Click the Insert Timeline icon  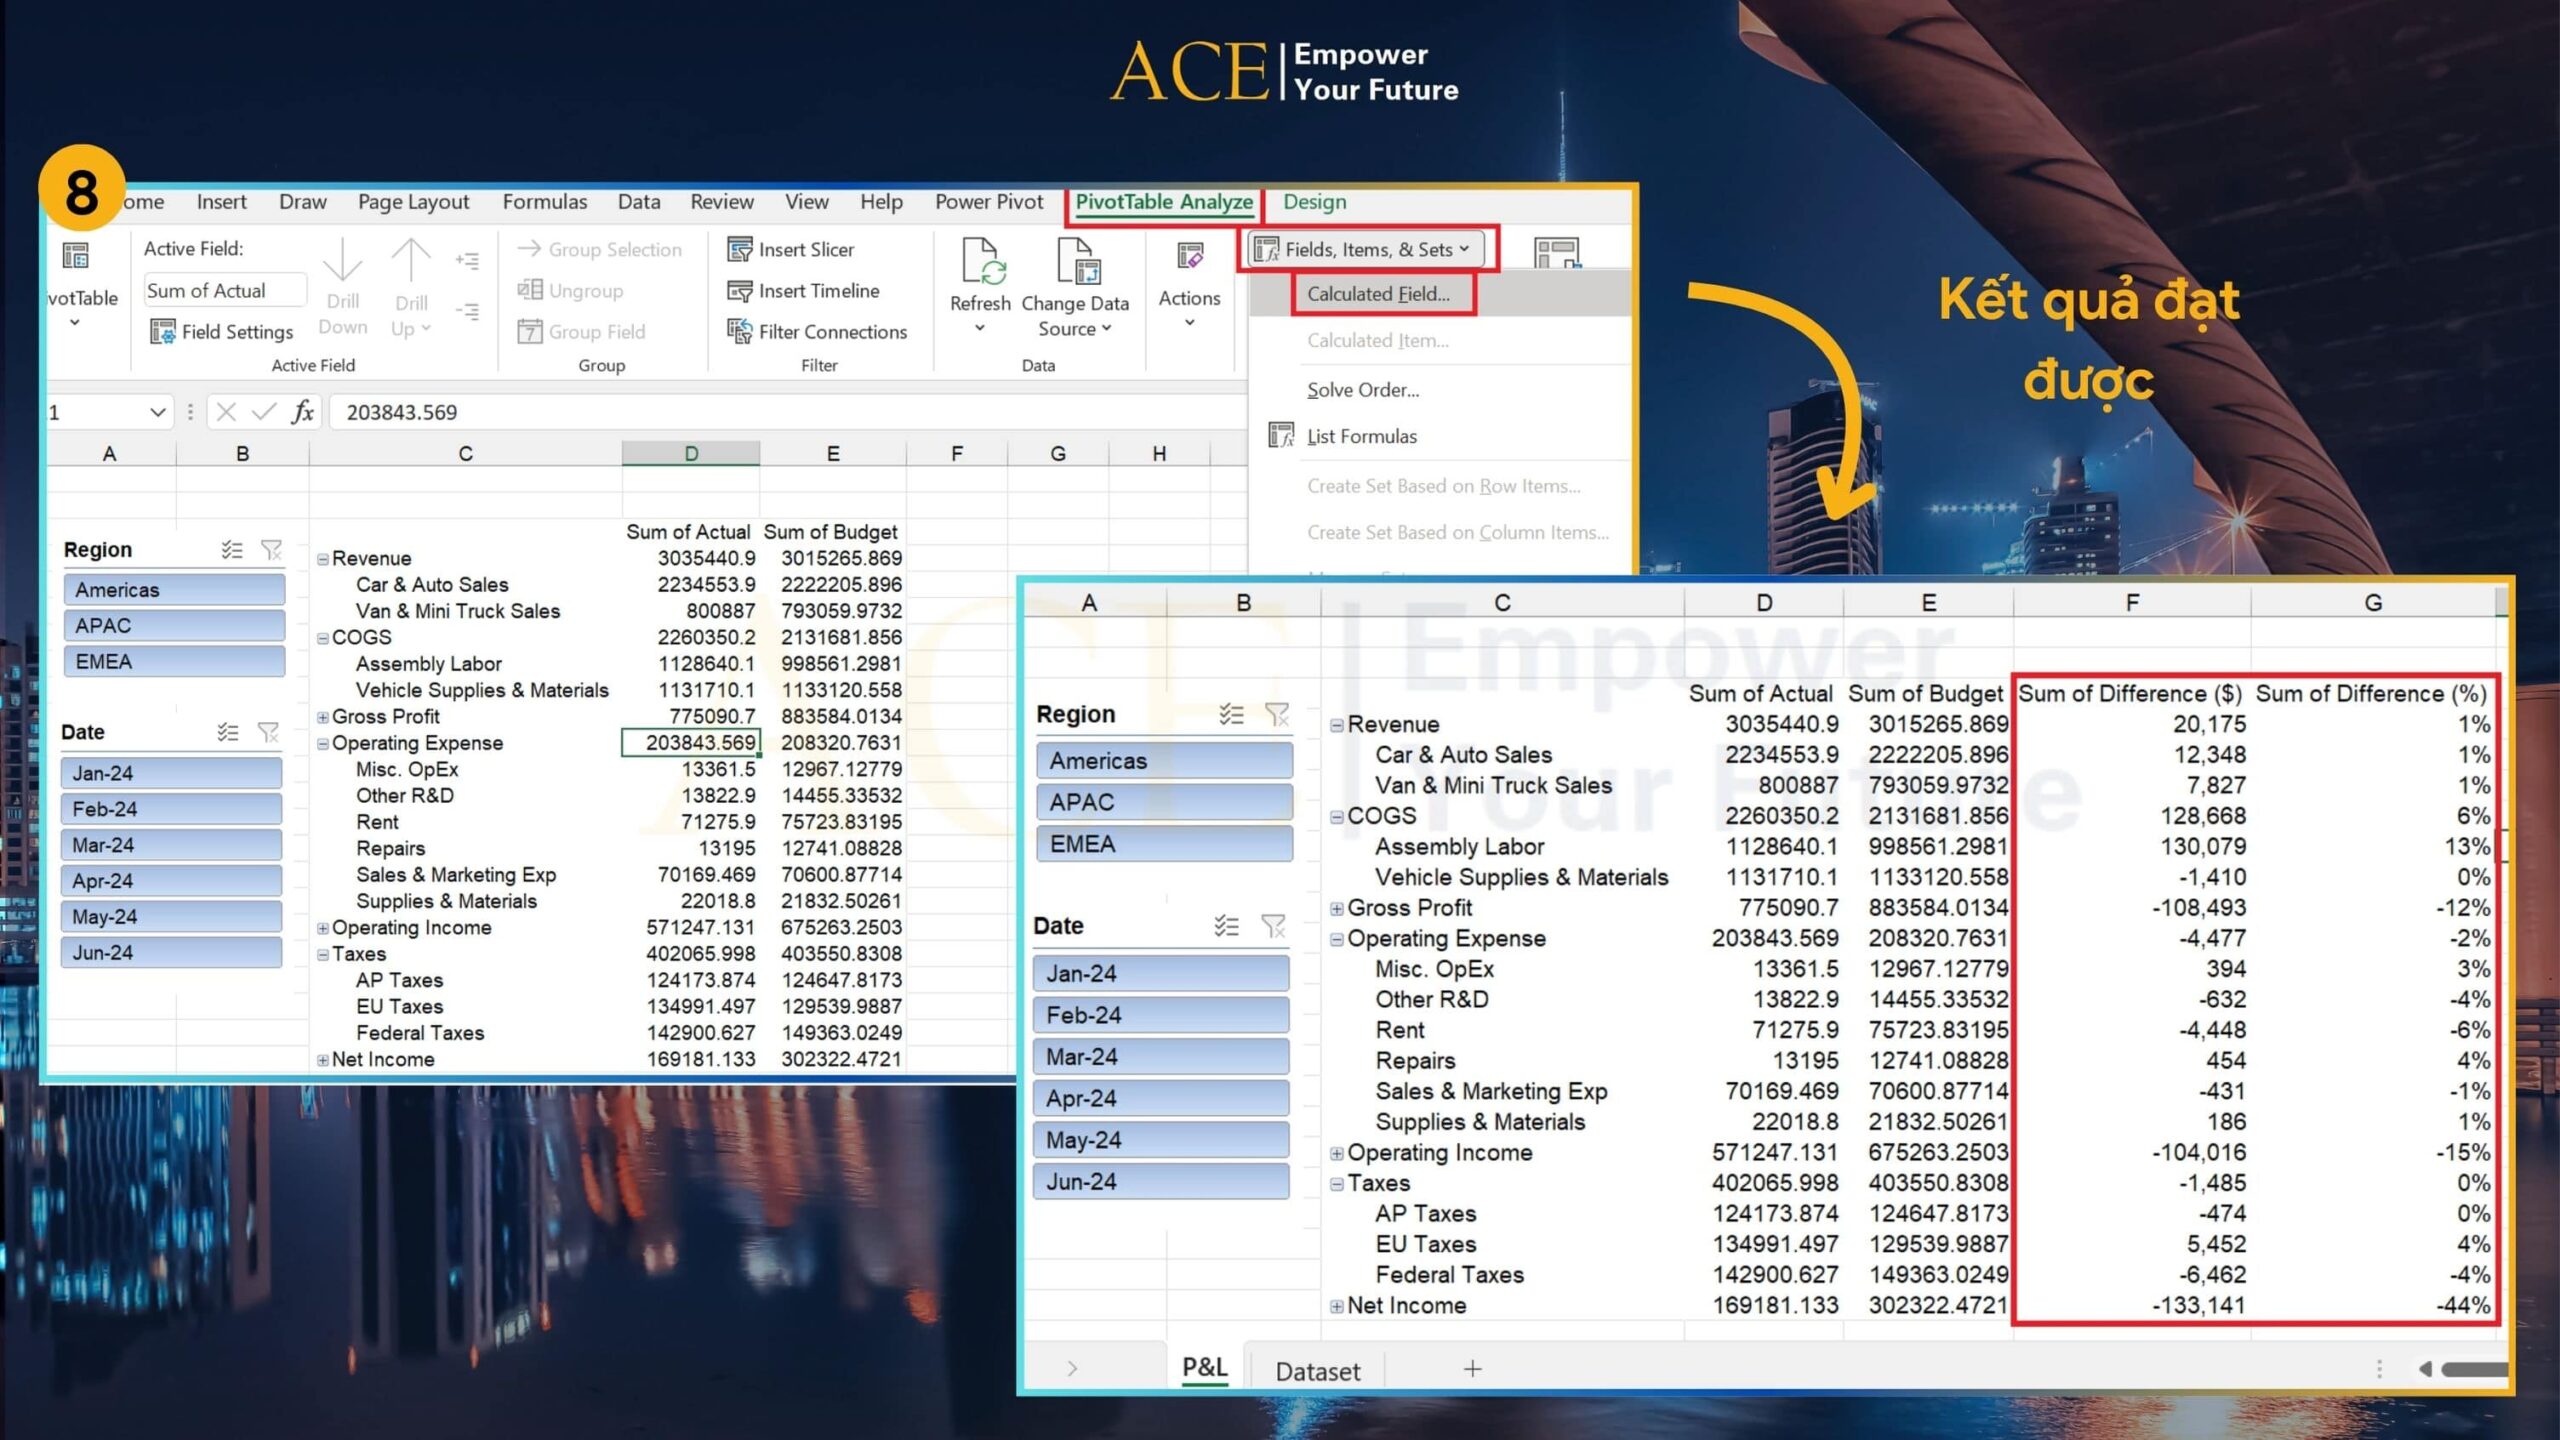pyautogui.click(x=740, y=291)
